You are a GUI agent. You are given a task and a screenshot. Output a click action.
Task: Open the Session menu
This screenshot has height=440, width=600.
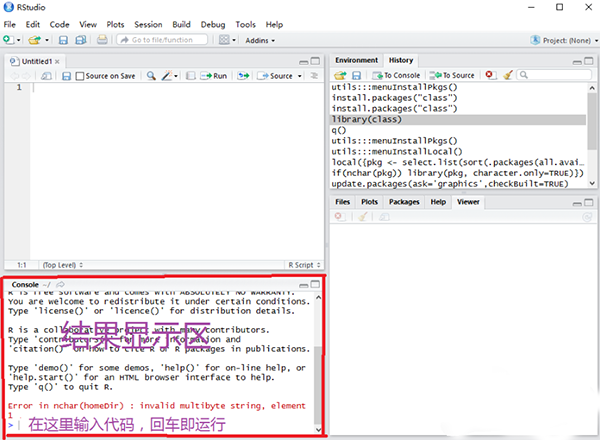(148, 24)
